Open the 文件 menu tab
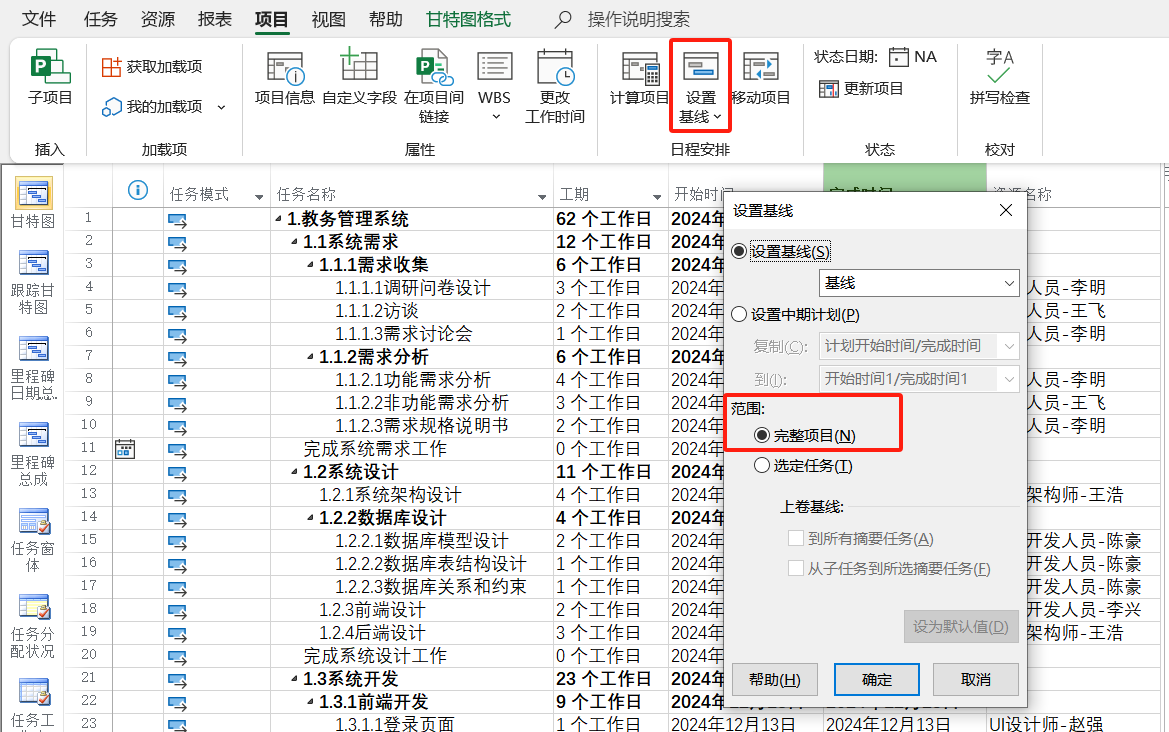The image size is (1169, 732). (39, 19)
